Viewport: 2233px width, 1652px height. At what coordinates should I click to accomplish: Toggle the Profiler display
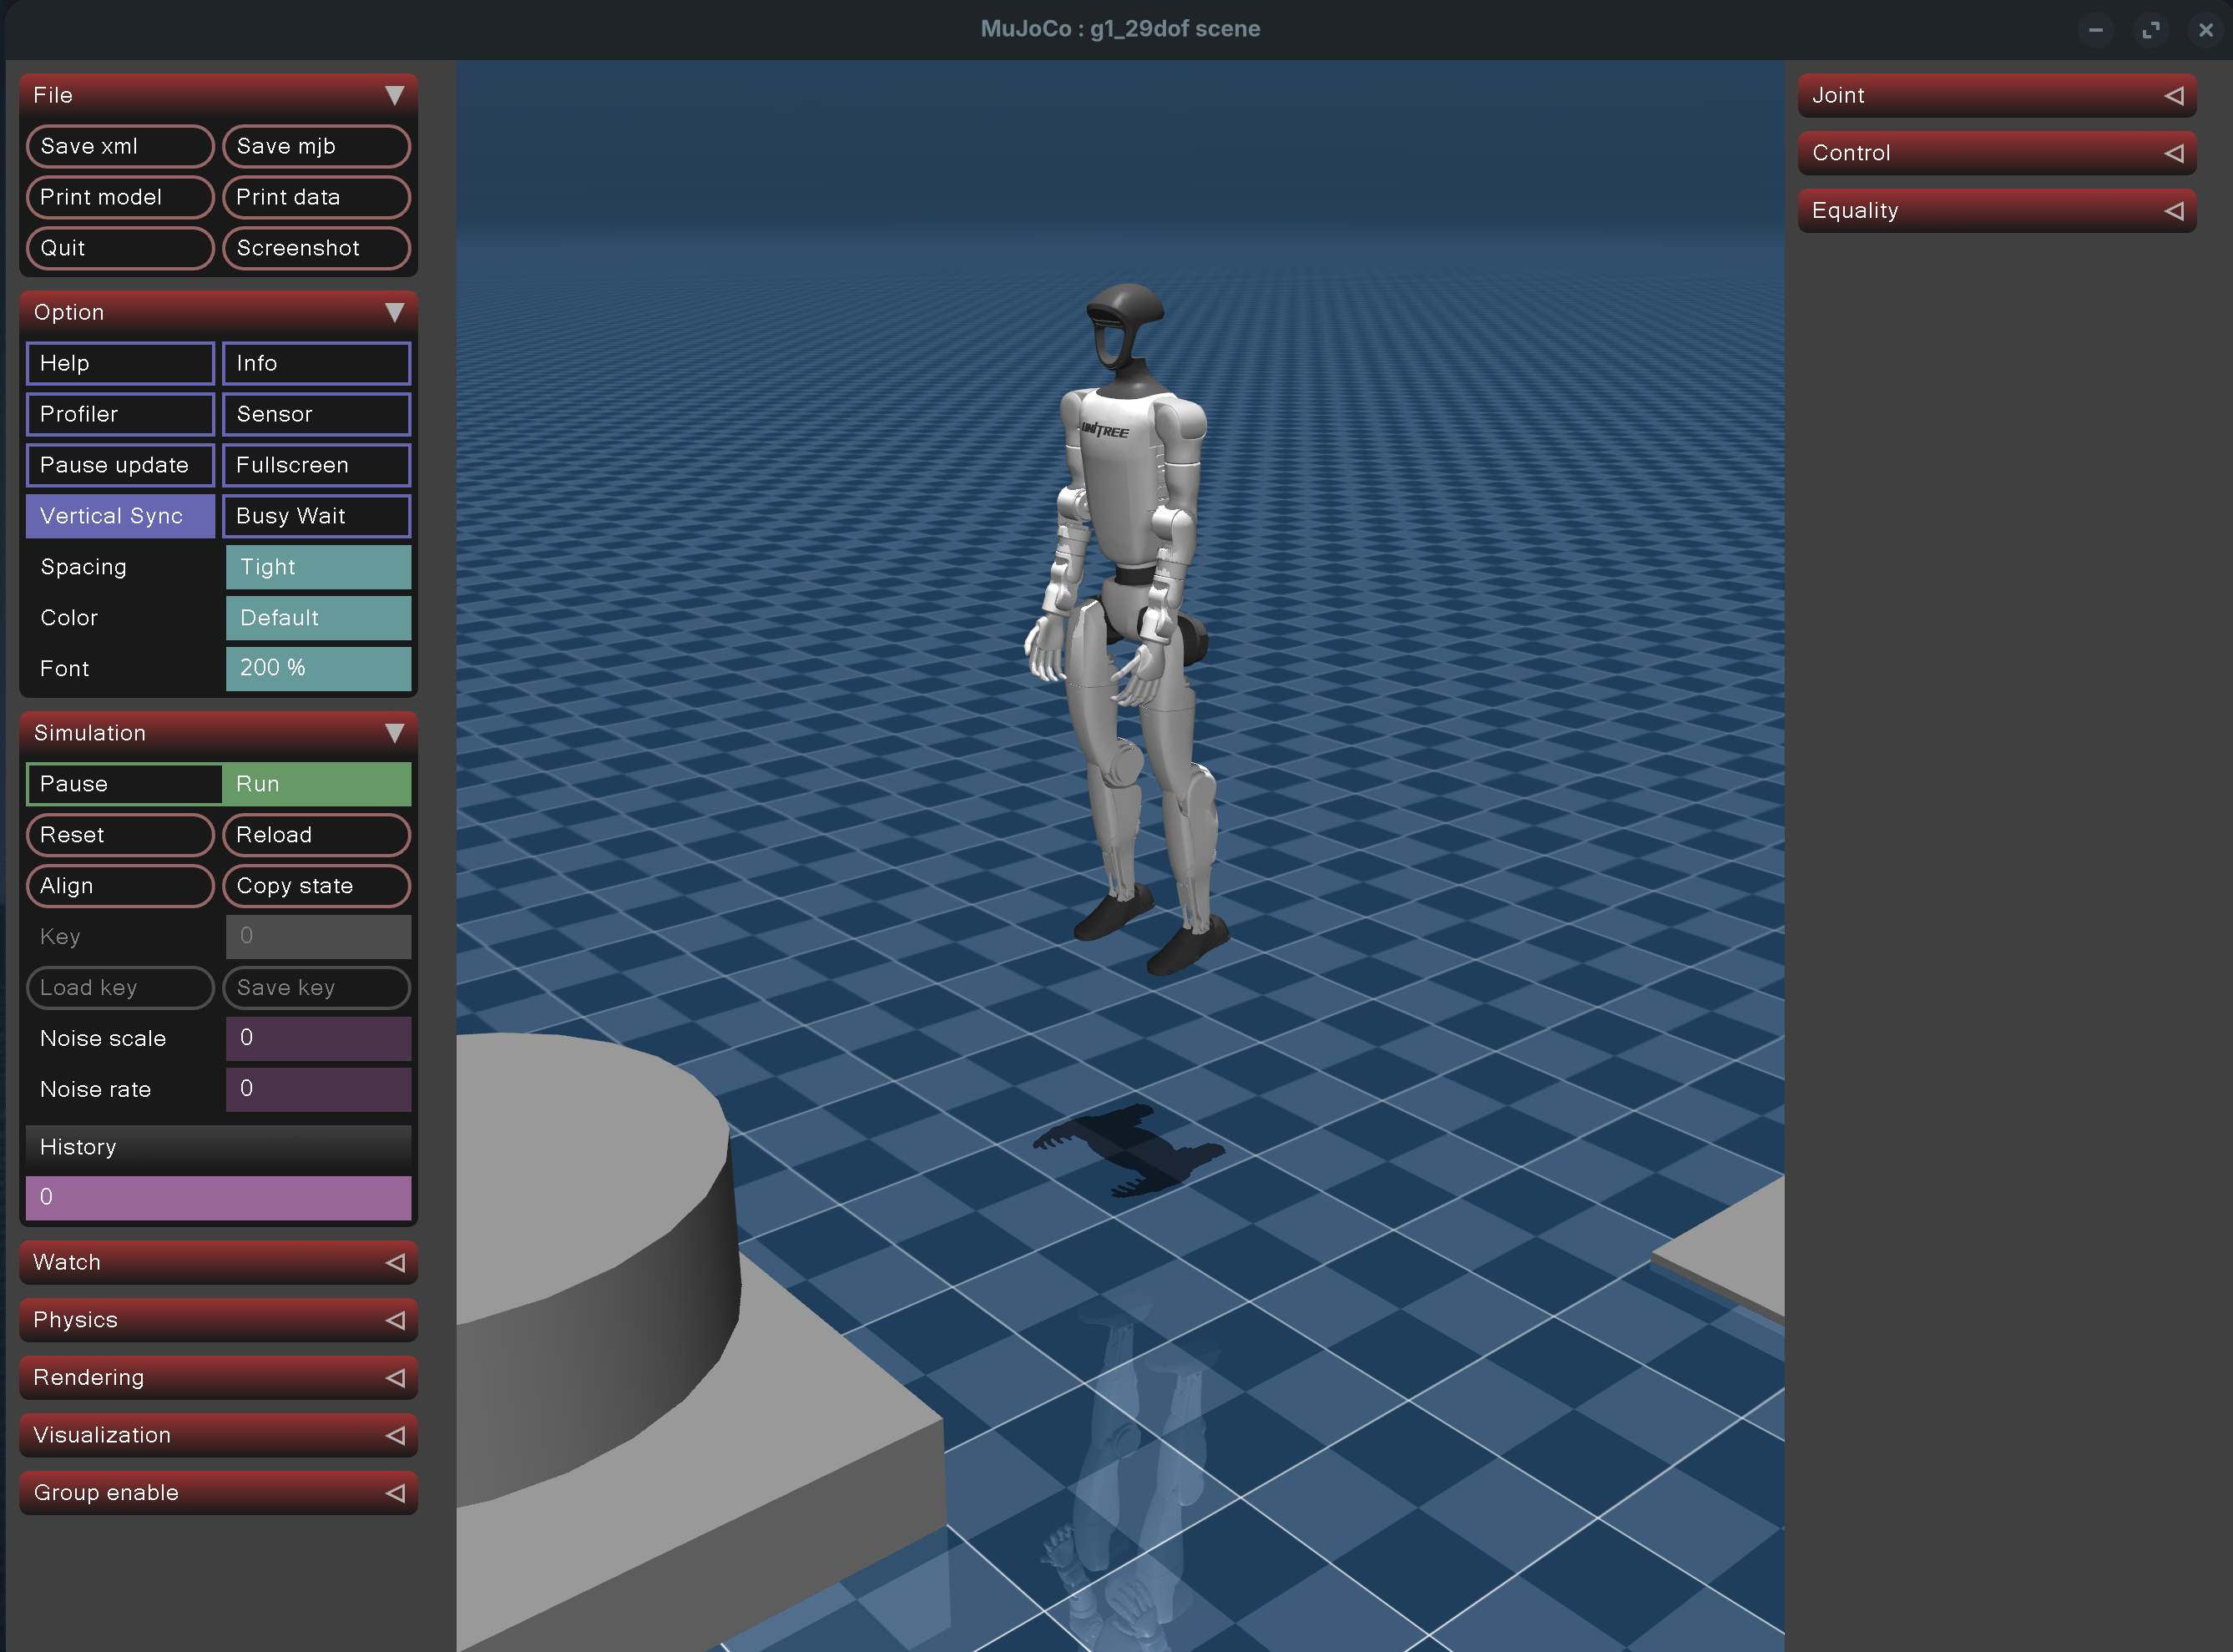(120, 414)
